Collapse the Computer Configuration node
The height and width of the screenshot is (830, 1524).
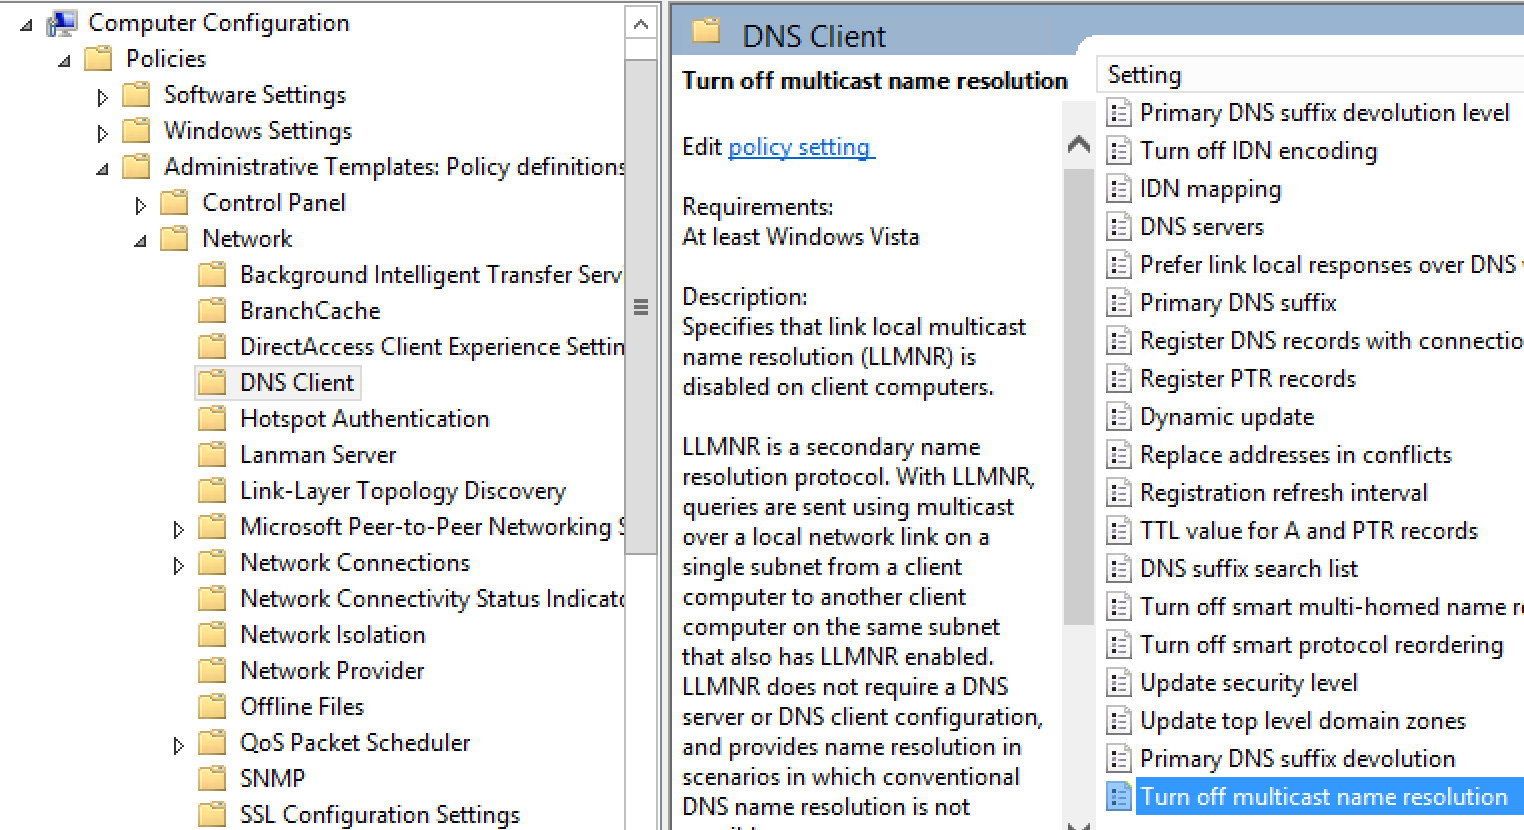26,25
